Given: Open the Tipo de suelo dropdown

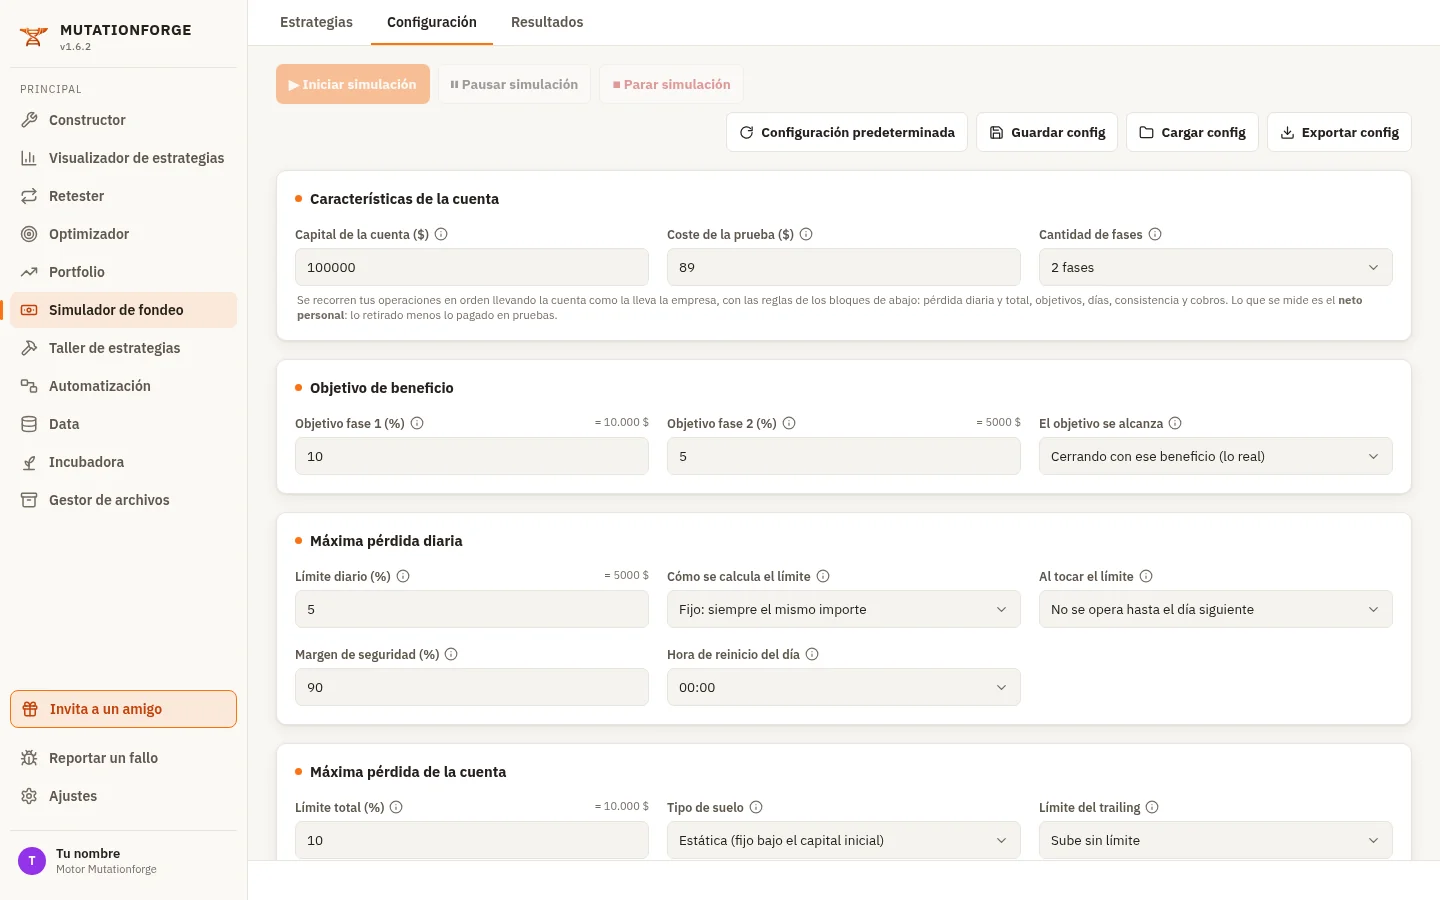Looking at the screenshot, I should (844, 840).
